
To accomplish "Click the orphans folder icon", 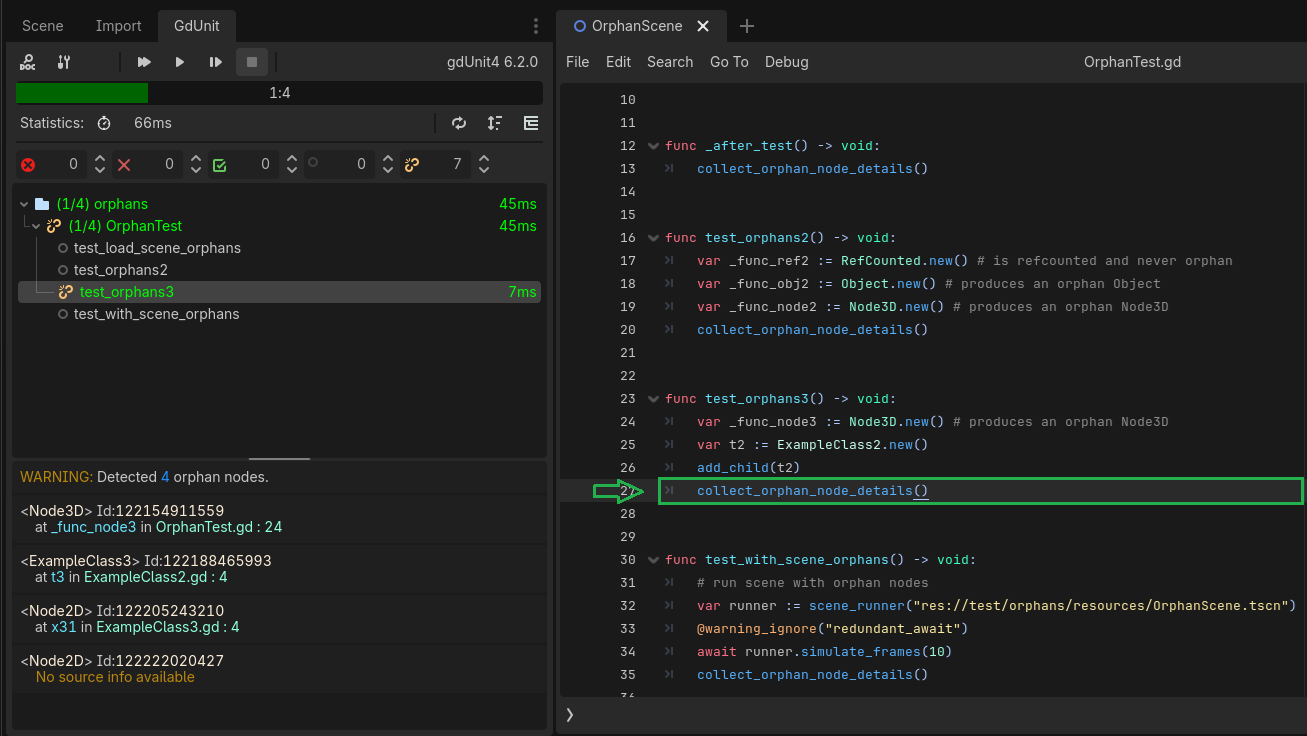I will (x=42, y=204).
